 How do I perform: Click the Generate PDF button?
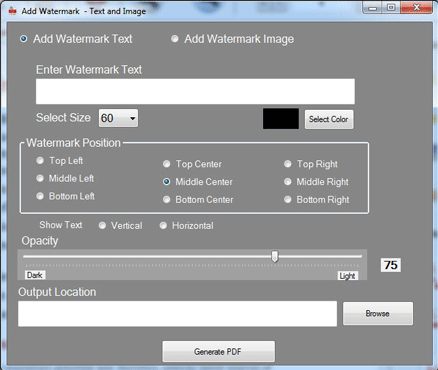[219, 351]
